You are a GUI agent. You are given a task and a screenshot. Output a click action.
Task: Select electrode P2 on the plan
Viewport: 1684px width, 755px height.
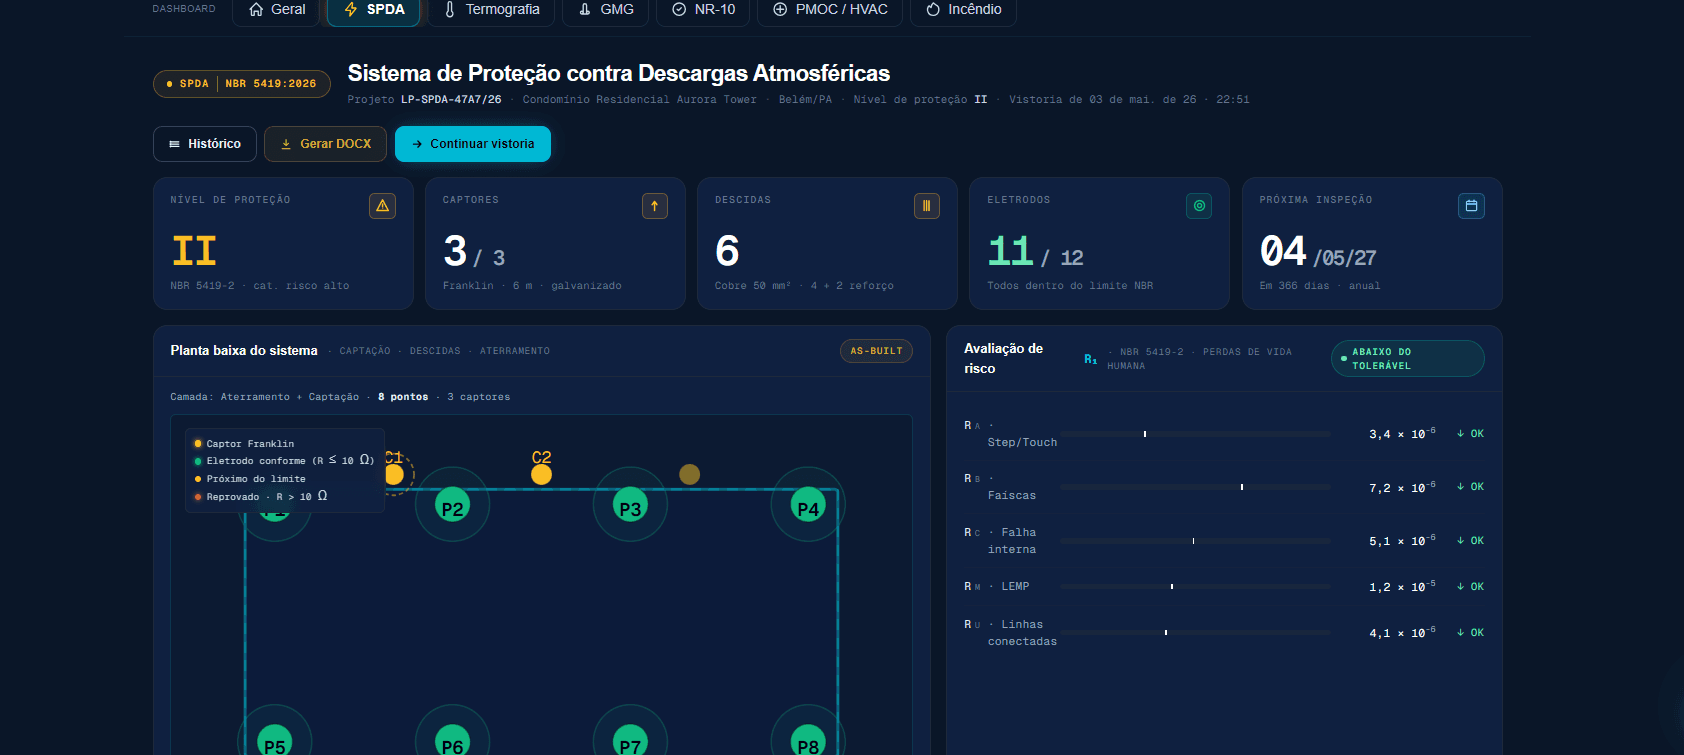pos(452,505)
